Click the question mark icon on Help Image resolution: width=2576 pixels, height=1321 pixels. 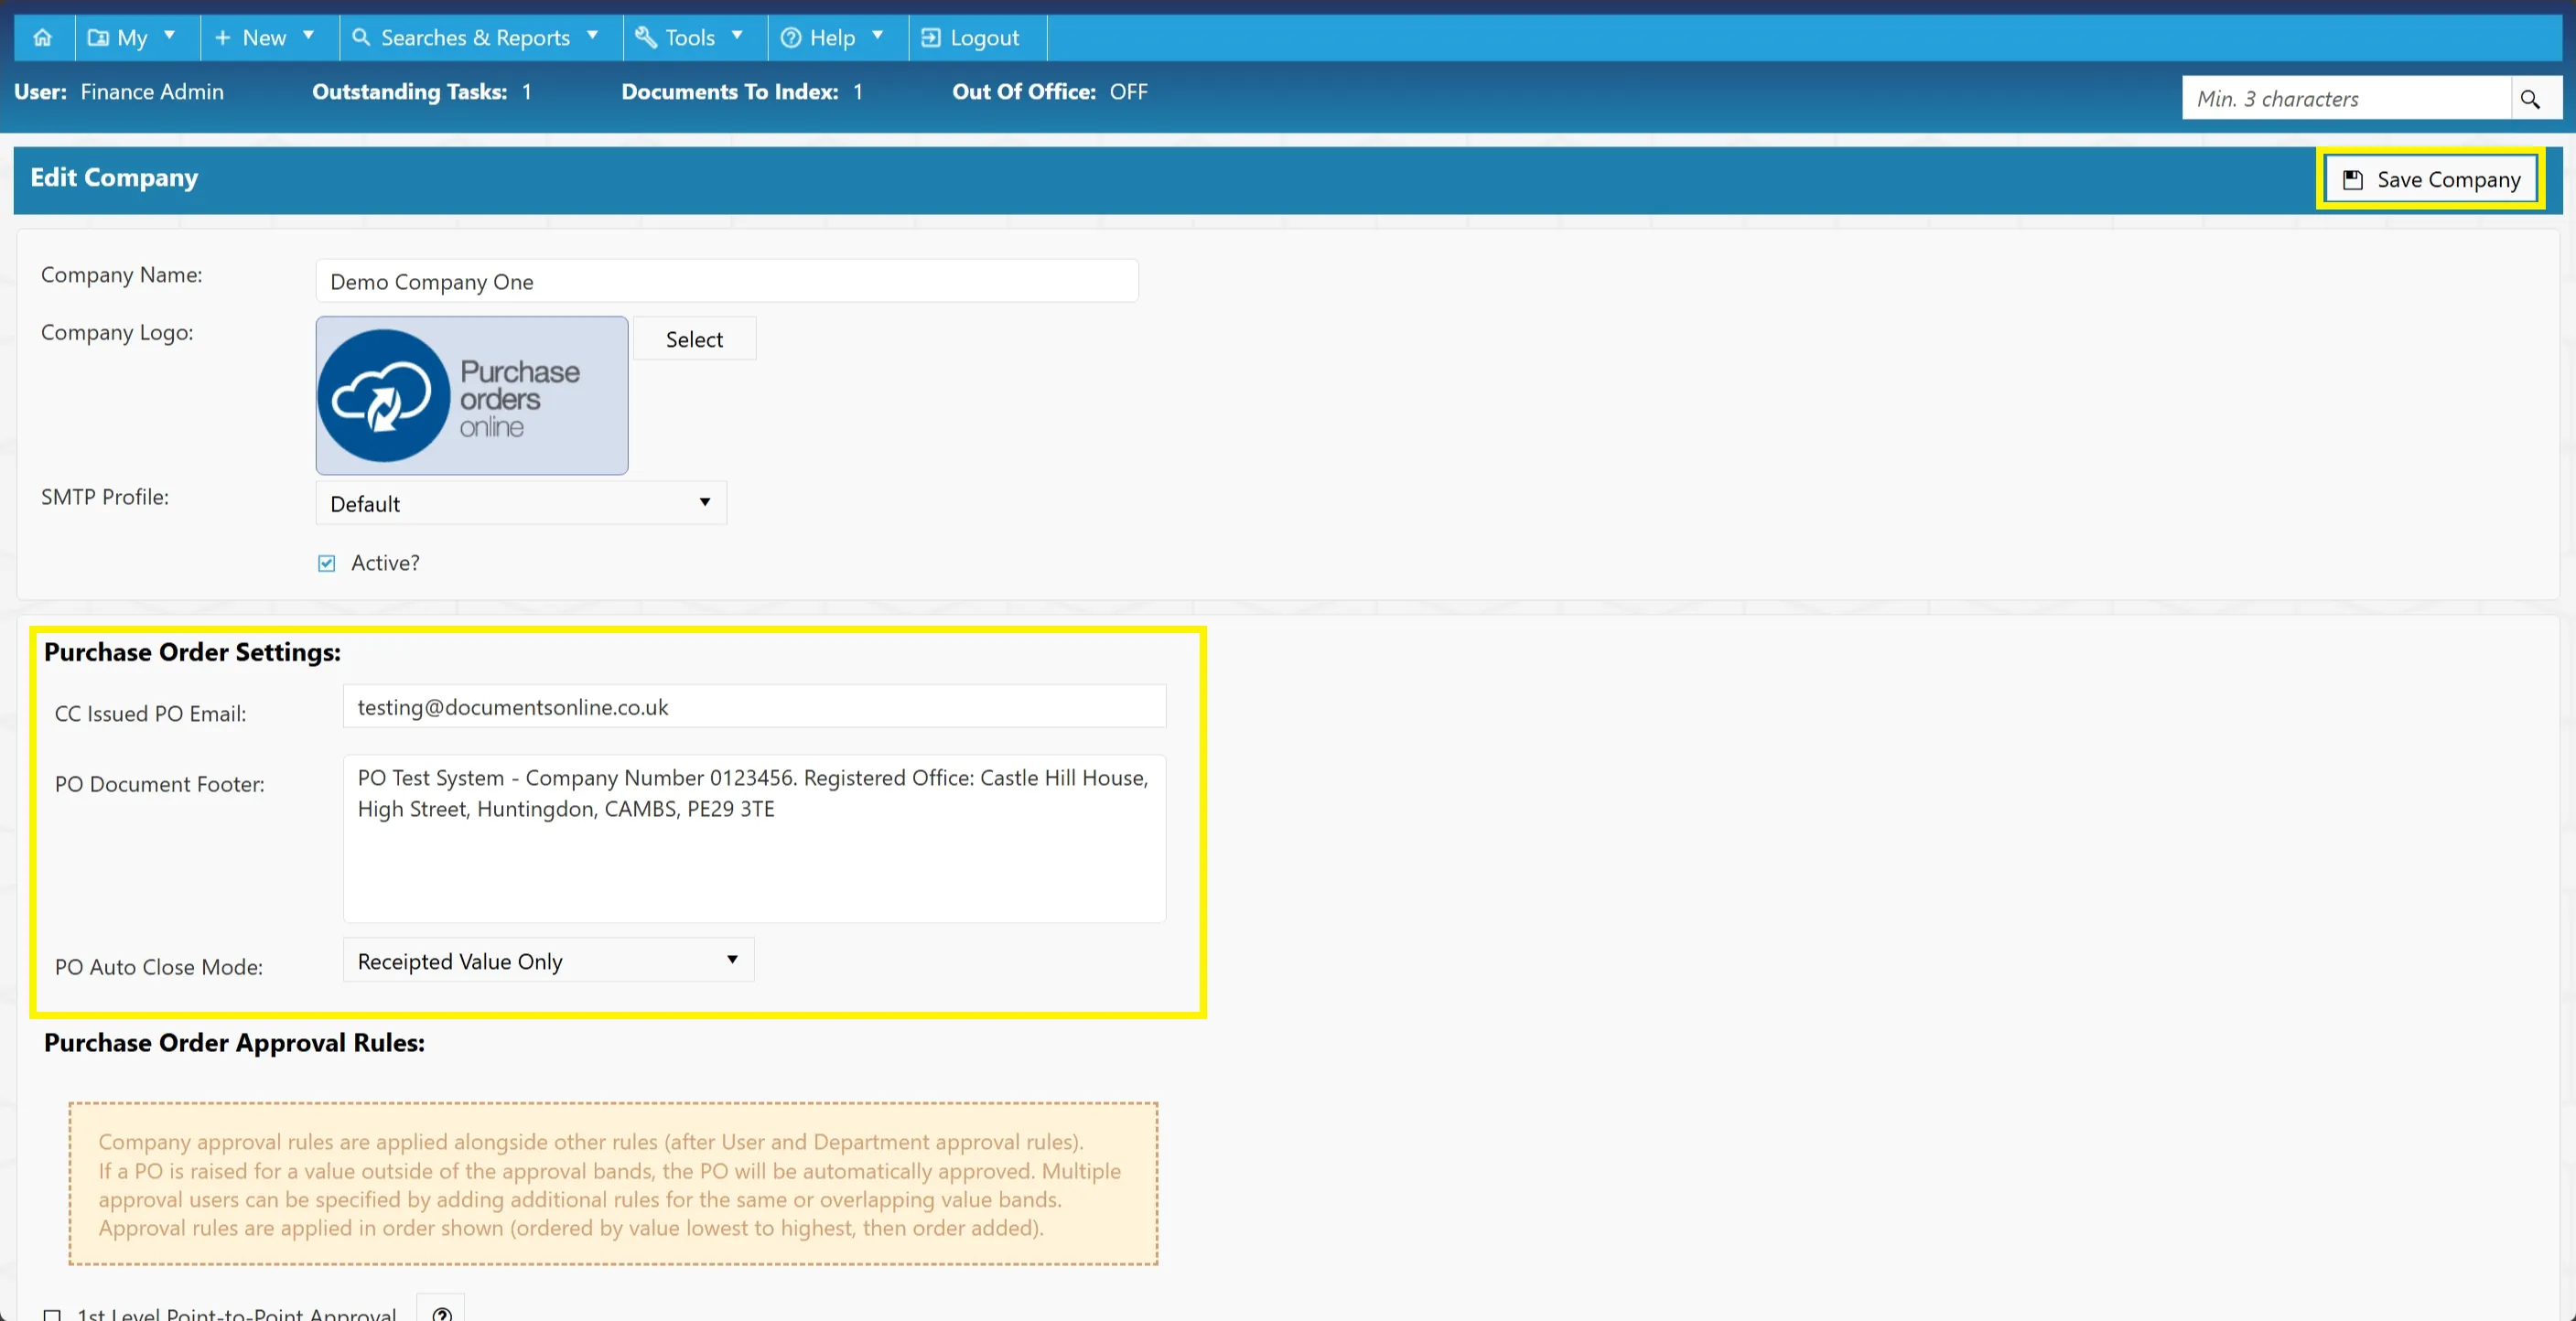[x=790, y=38]
